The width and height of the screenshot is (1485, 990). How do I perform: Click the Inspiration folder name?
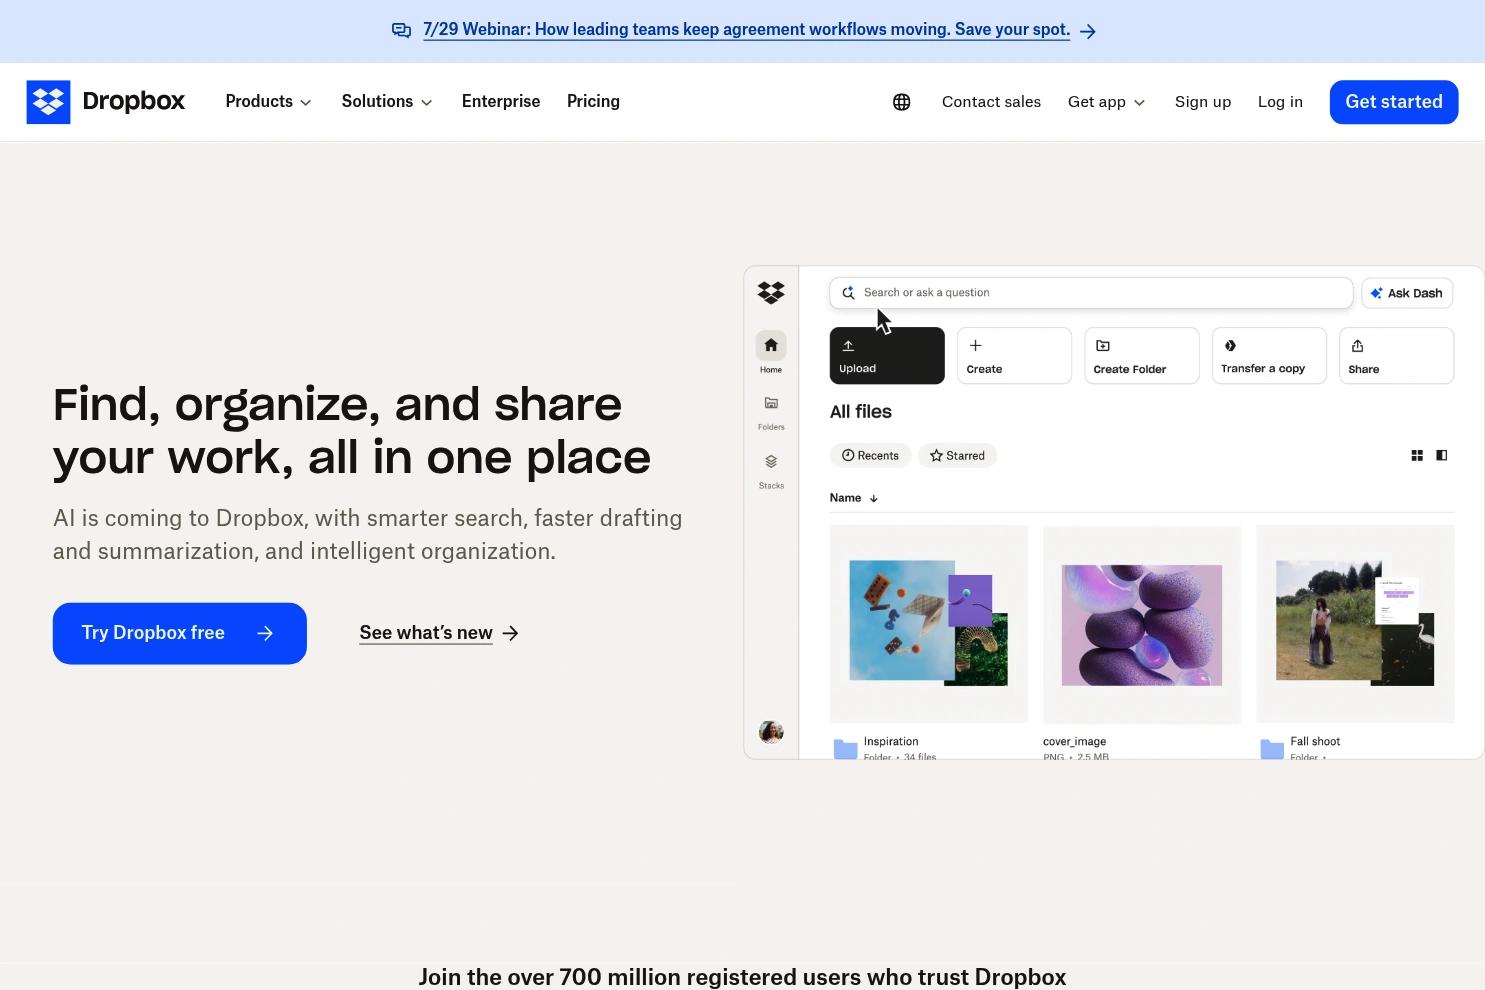coord(891,742)
